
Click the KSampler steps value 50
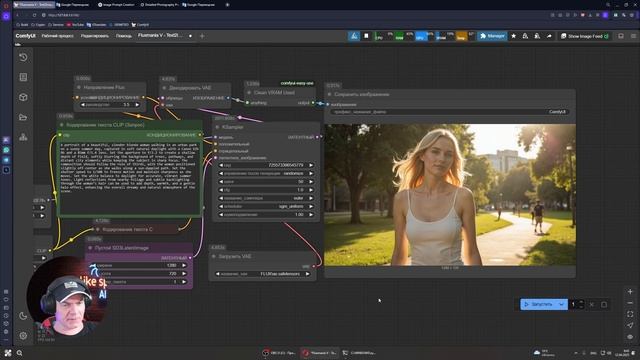pyautogui.click(x=266, y=182)
